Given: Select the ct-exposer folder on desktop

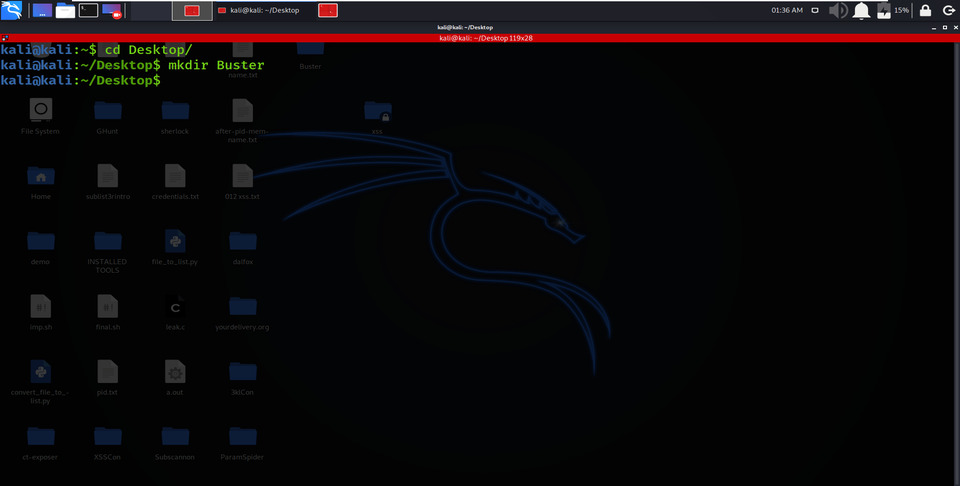Looking at the screenshot, I should pos(40,443).
